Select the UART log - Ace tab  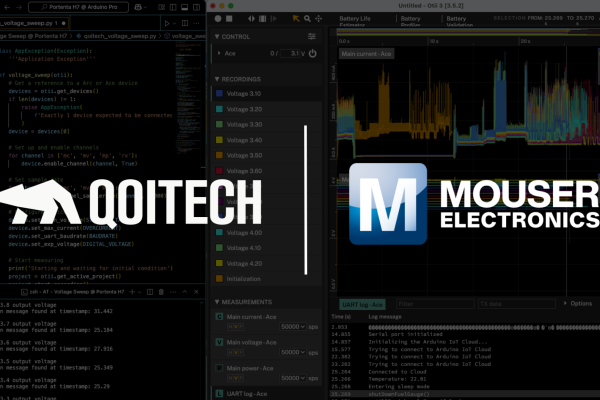click(362, 304)
